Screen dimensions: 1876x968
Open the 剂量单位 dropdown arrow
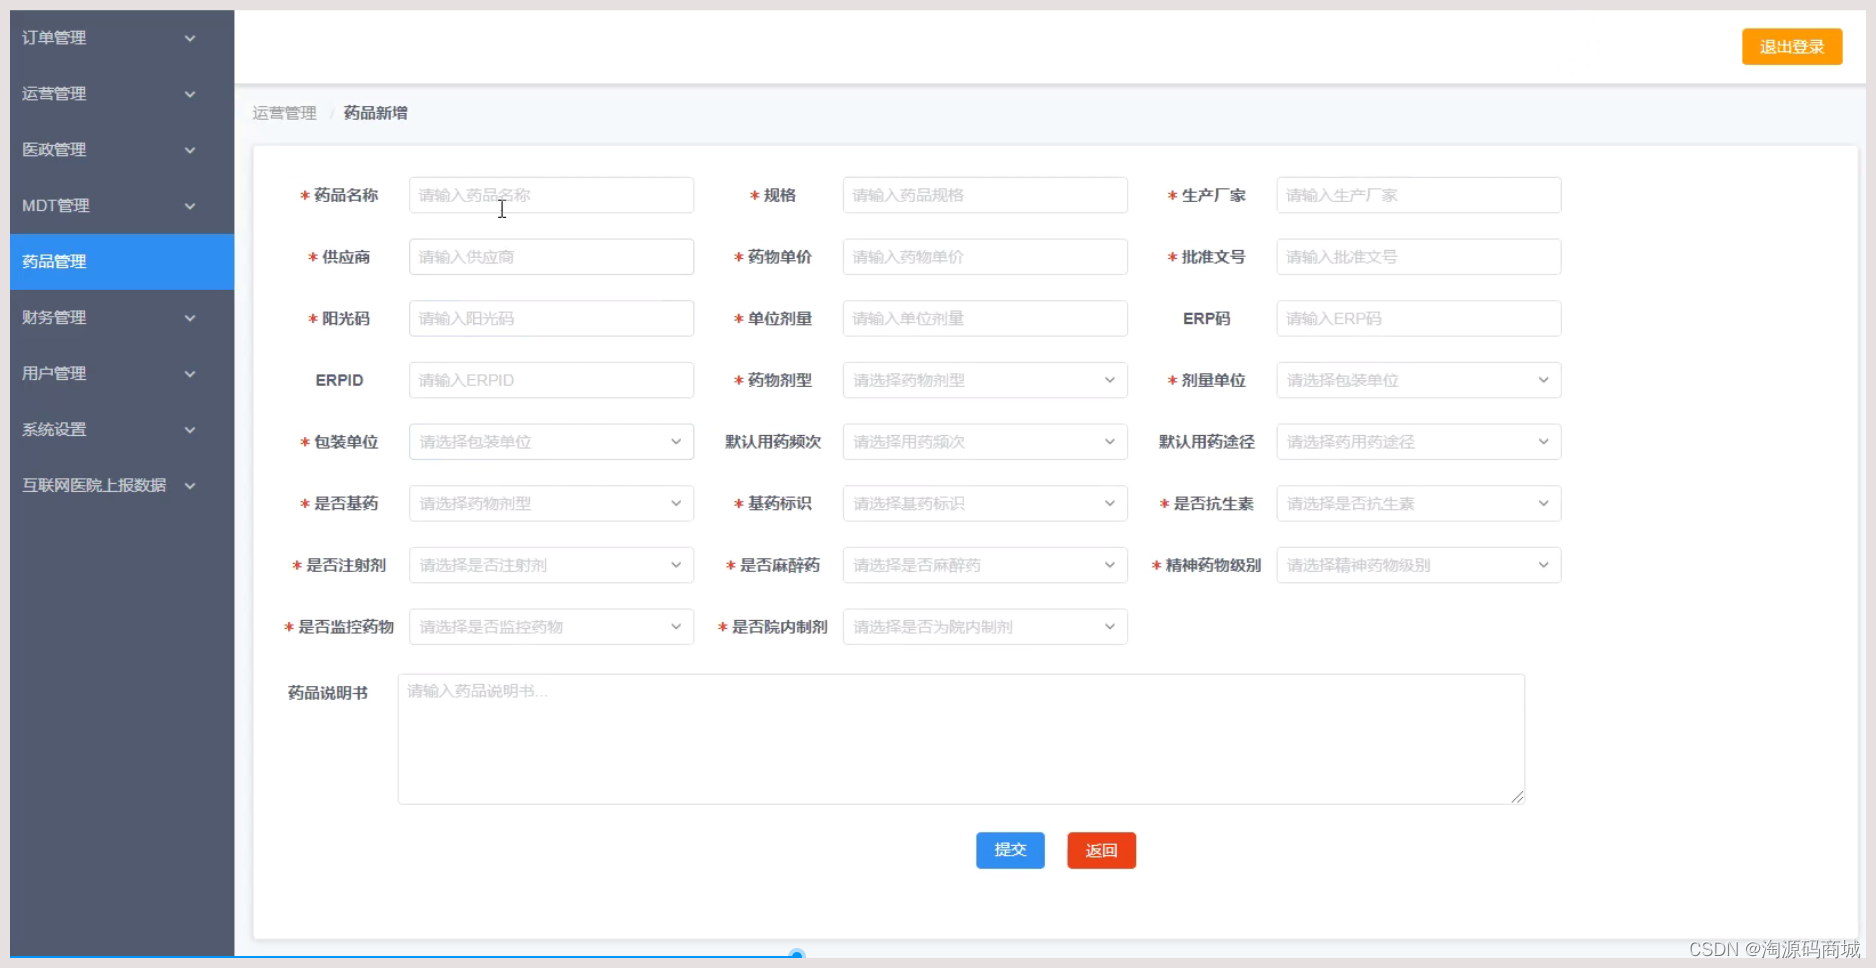pos(1542,380)
